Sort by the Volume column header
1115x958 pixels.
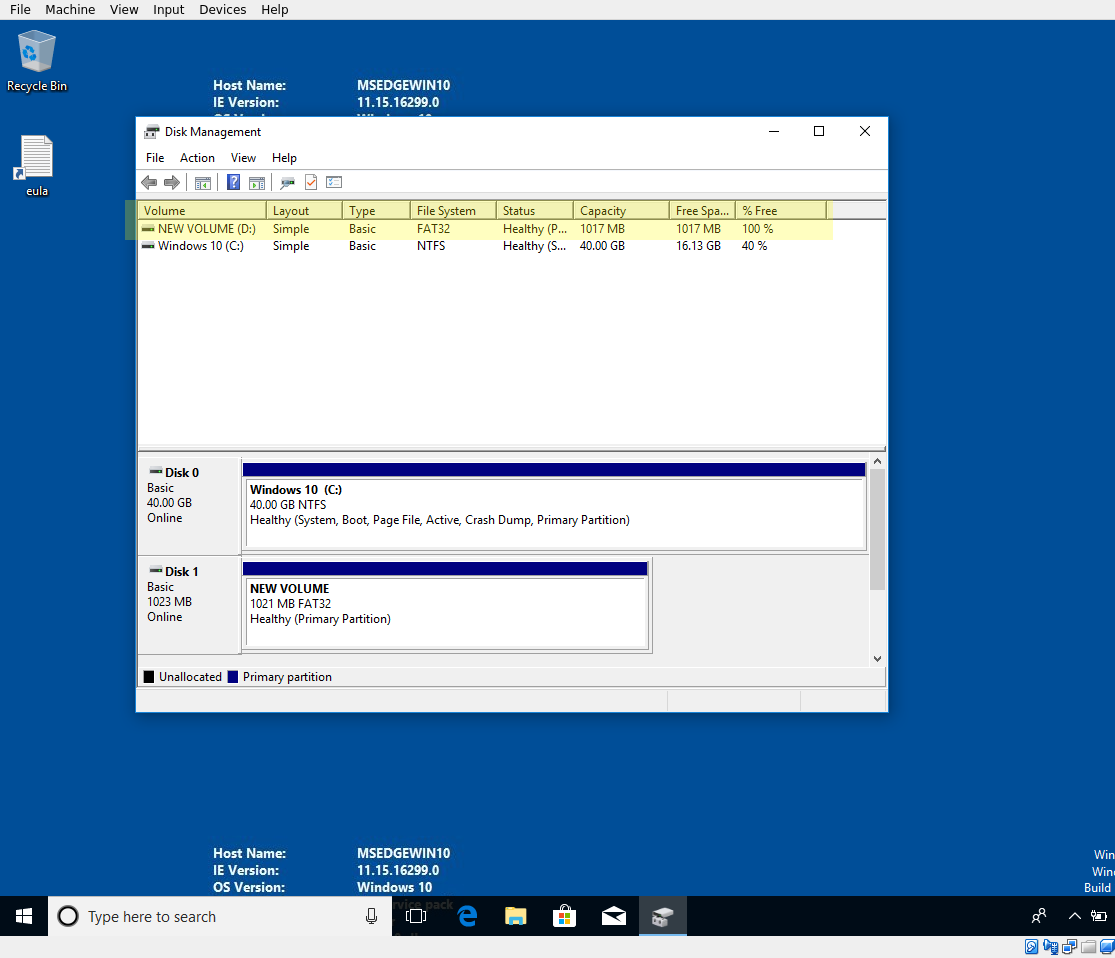click(x=202, y=211)
